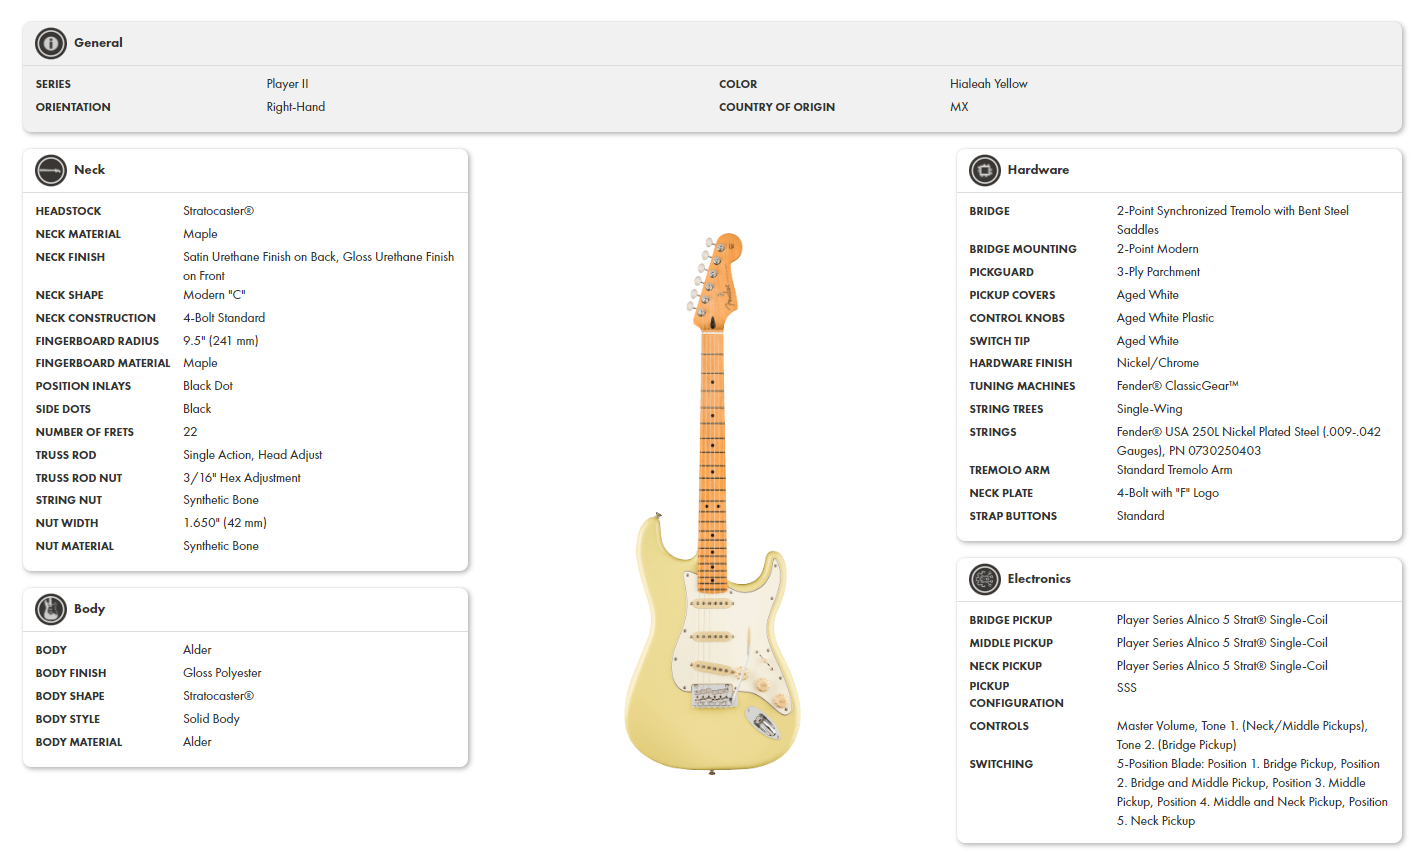Click the 'Hialeah Yellow' color value
1413x852 pixels.
coord(989,84)
